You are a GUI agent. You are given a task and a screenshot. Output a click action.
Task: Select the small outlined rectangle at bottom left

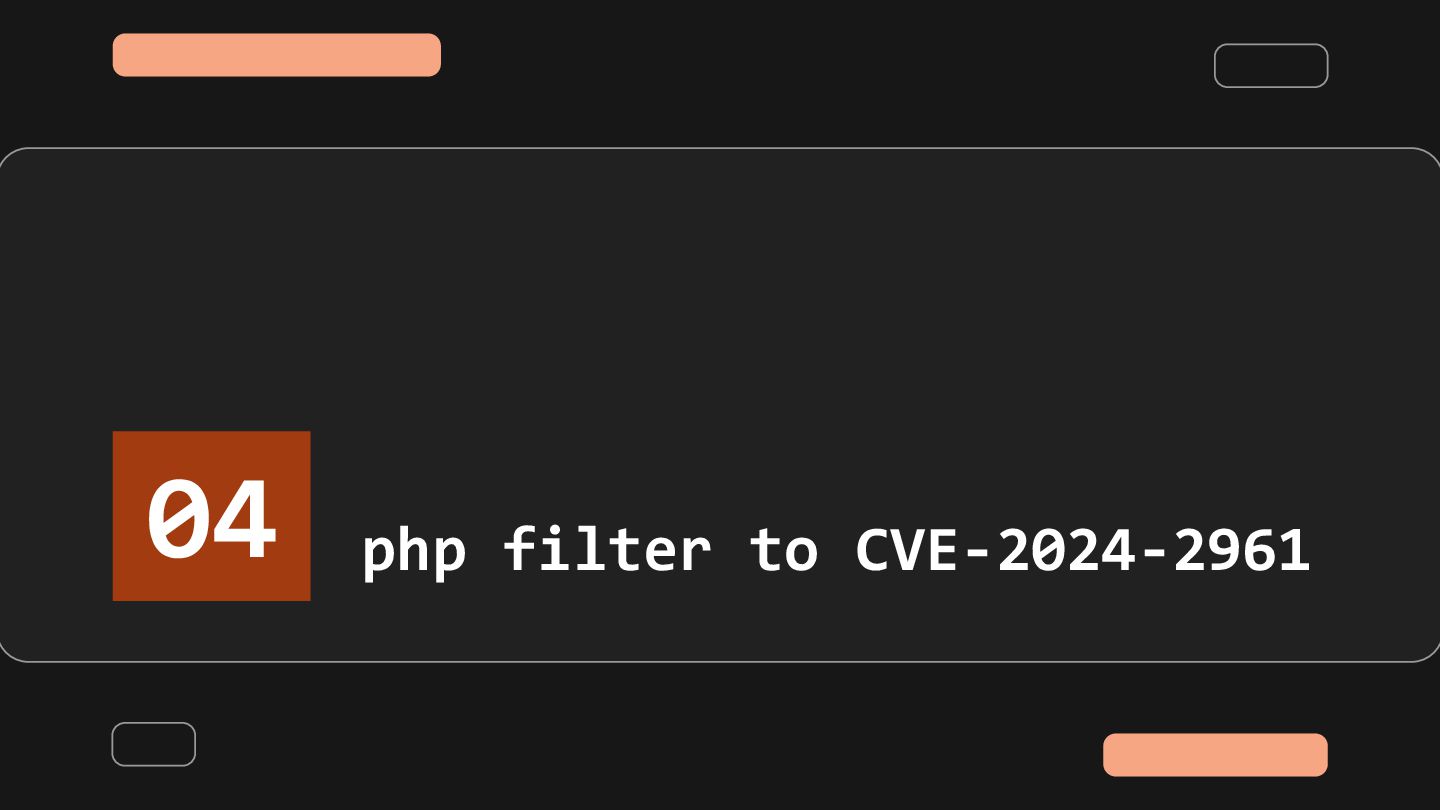(x=153, y=744)
